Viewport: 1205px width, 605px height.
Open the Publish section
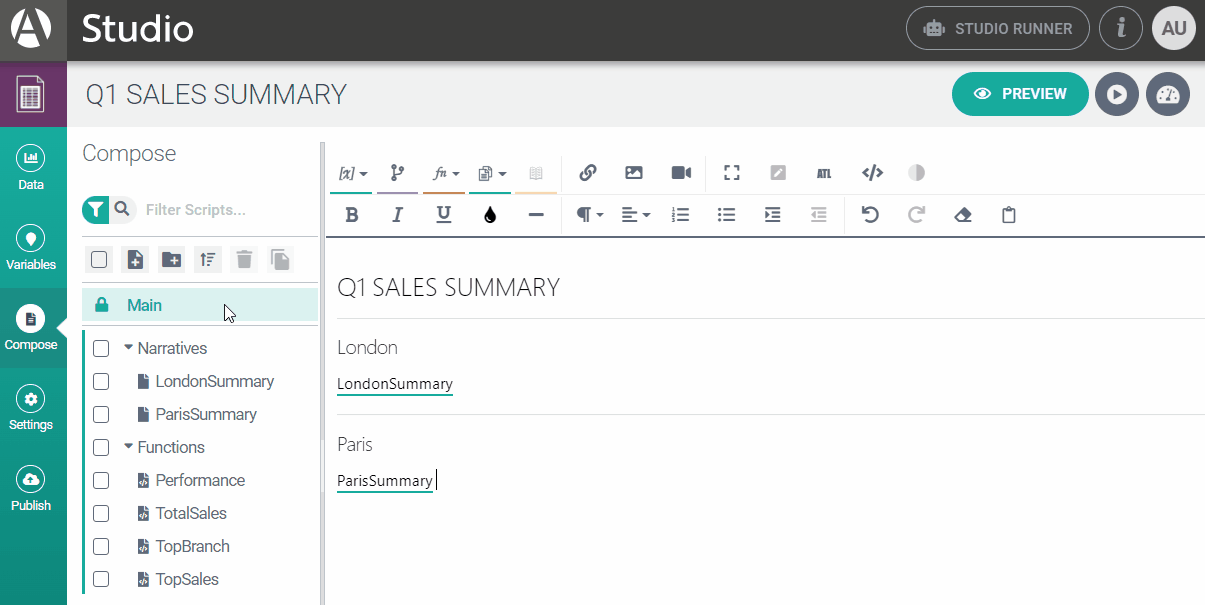click(x=31, y=488)
